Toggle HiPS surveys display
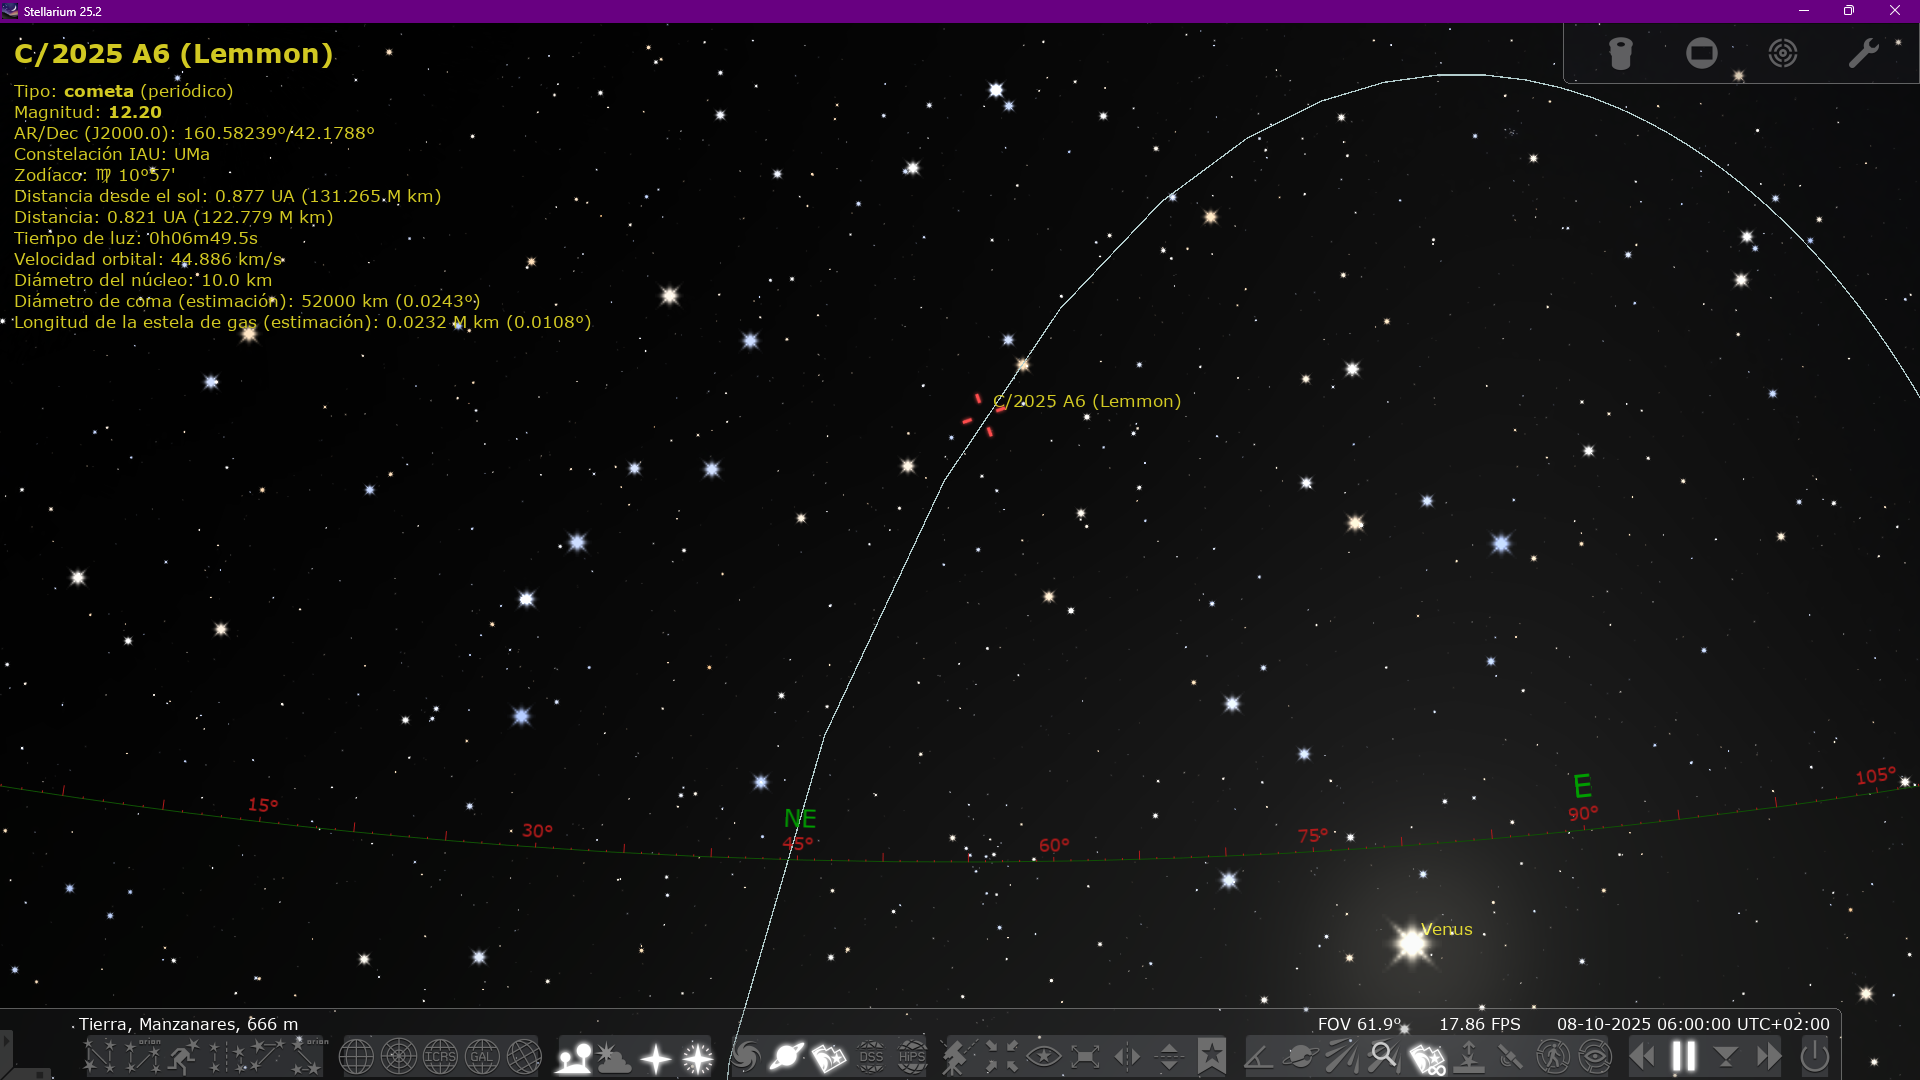Viewport: 1920px width, 1080px height. point(912,1056)
